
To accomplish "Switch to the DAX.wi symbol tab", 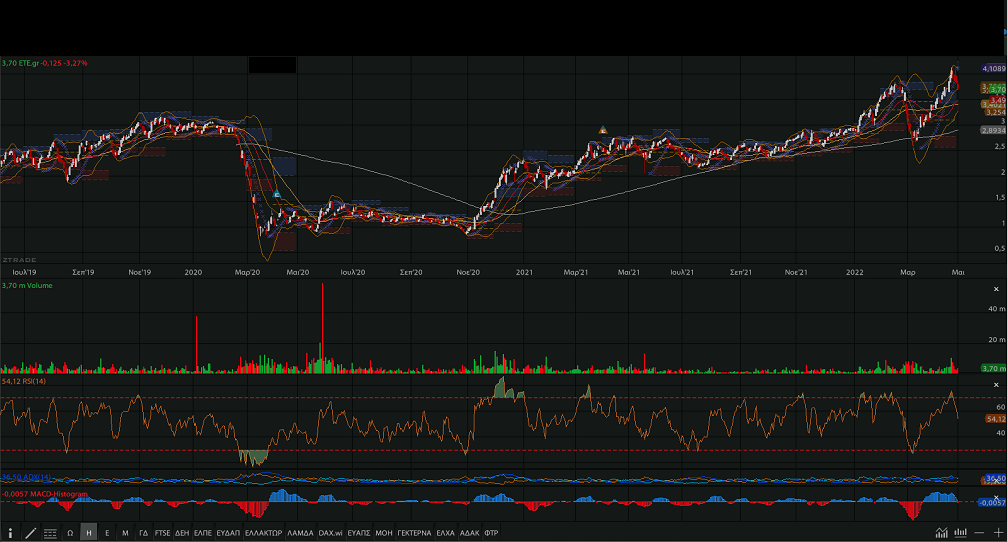I will click(x=331, y=533).
